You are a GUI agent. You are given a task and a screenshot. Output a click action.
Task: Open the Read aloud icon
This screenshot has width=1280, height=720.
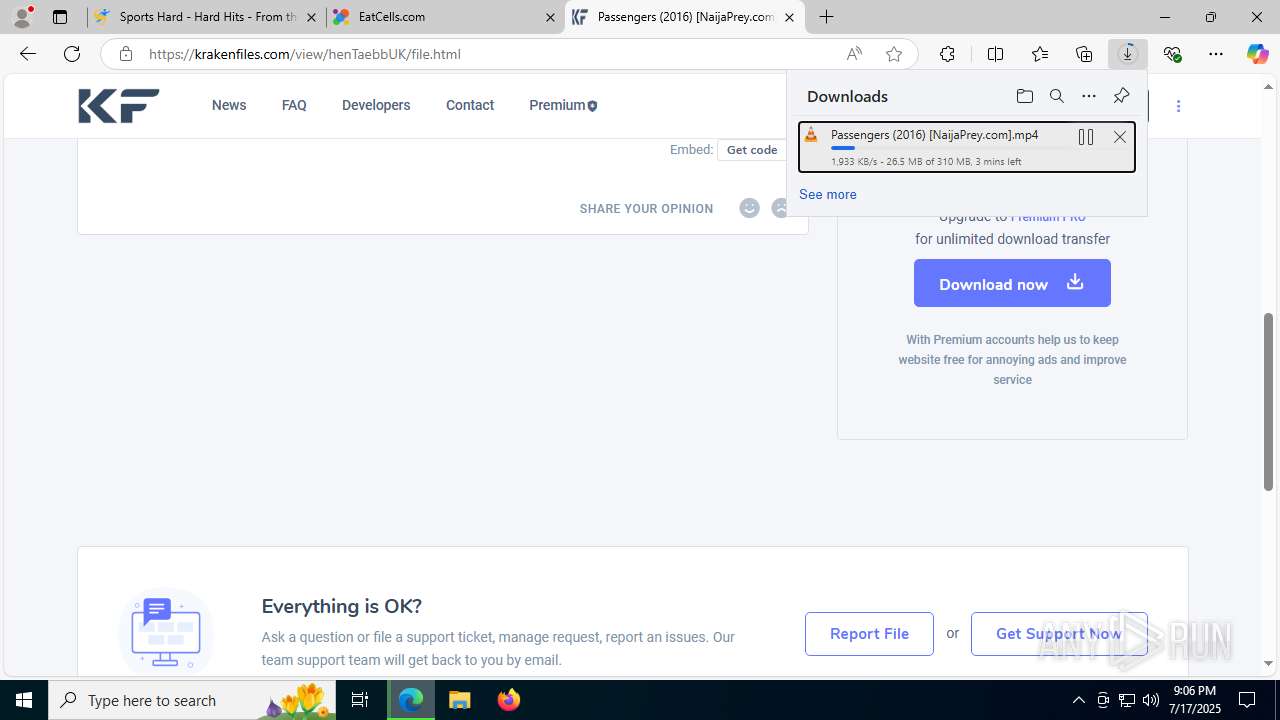(x=854, y=54)
